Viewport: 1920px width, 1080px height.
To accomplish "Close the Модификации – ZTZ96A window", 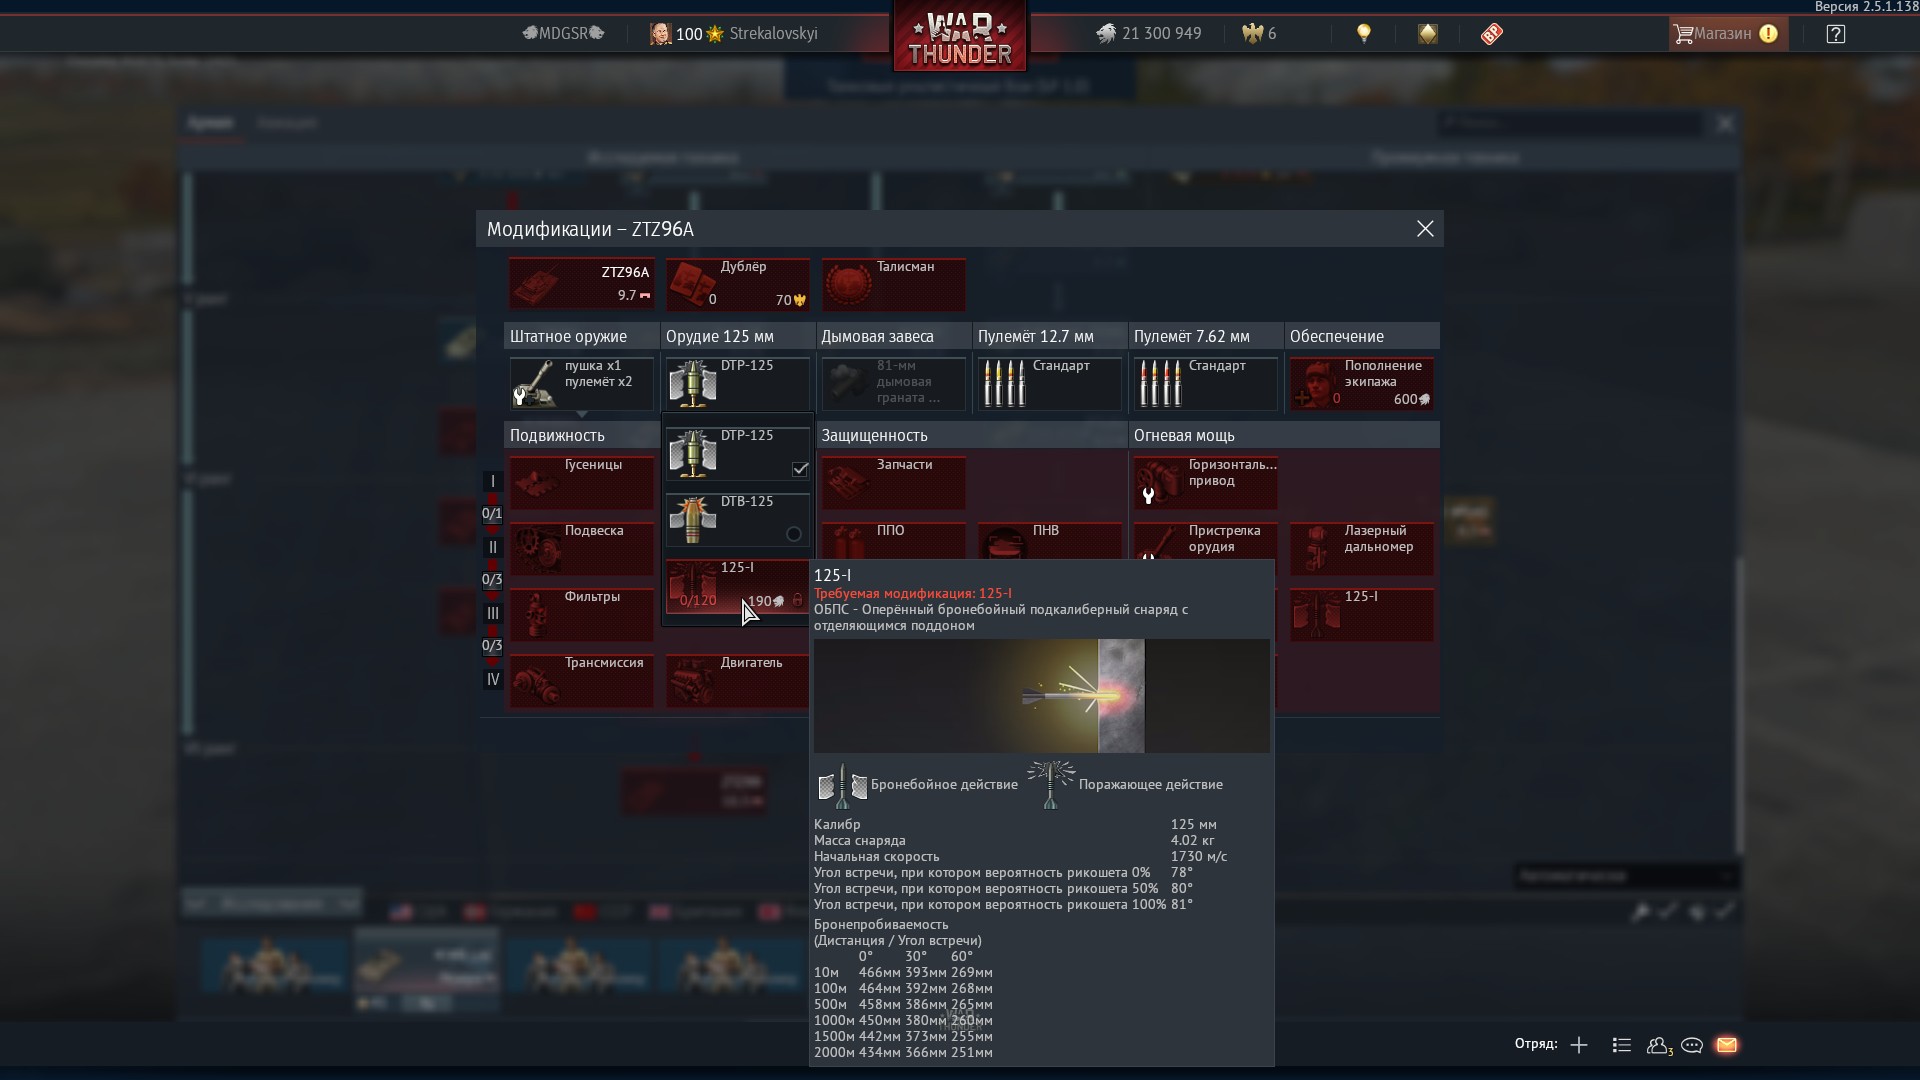I will tap(1425, 229).
